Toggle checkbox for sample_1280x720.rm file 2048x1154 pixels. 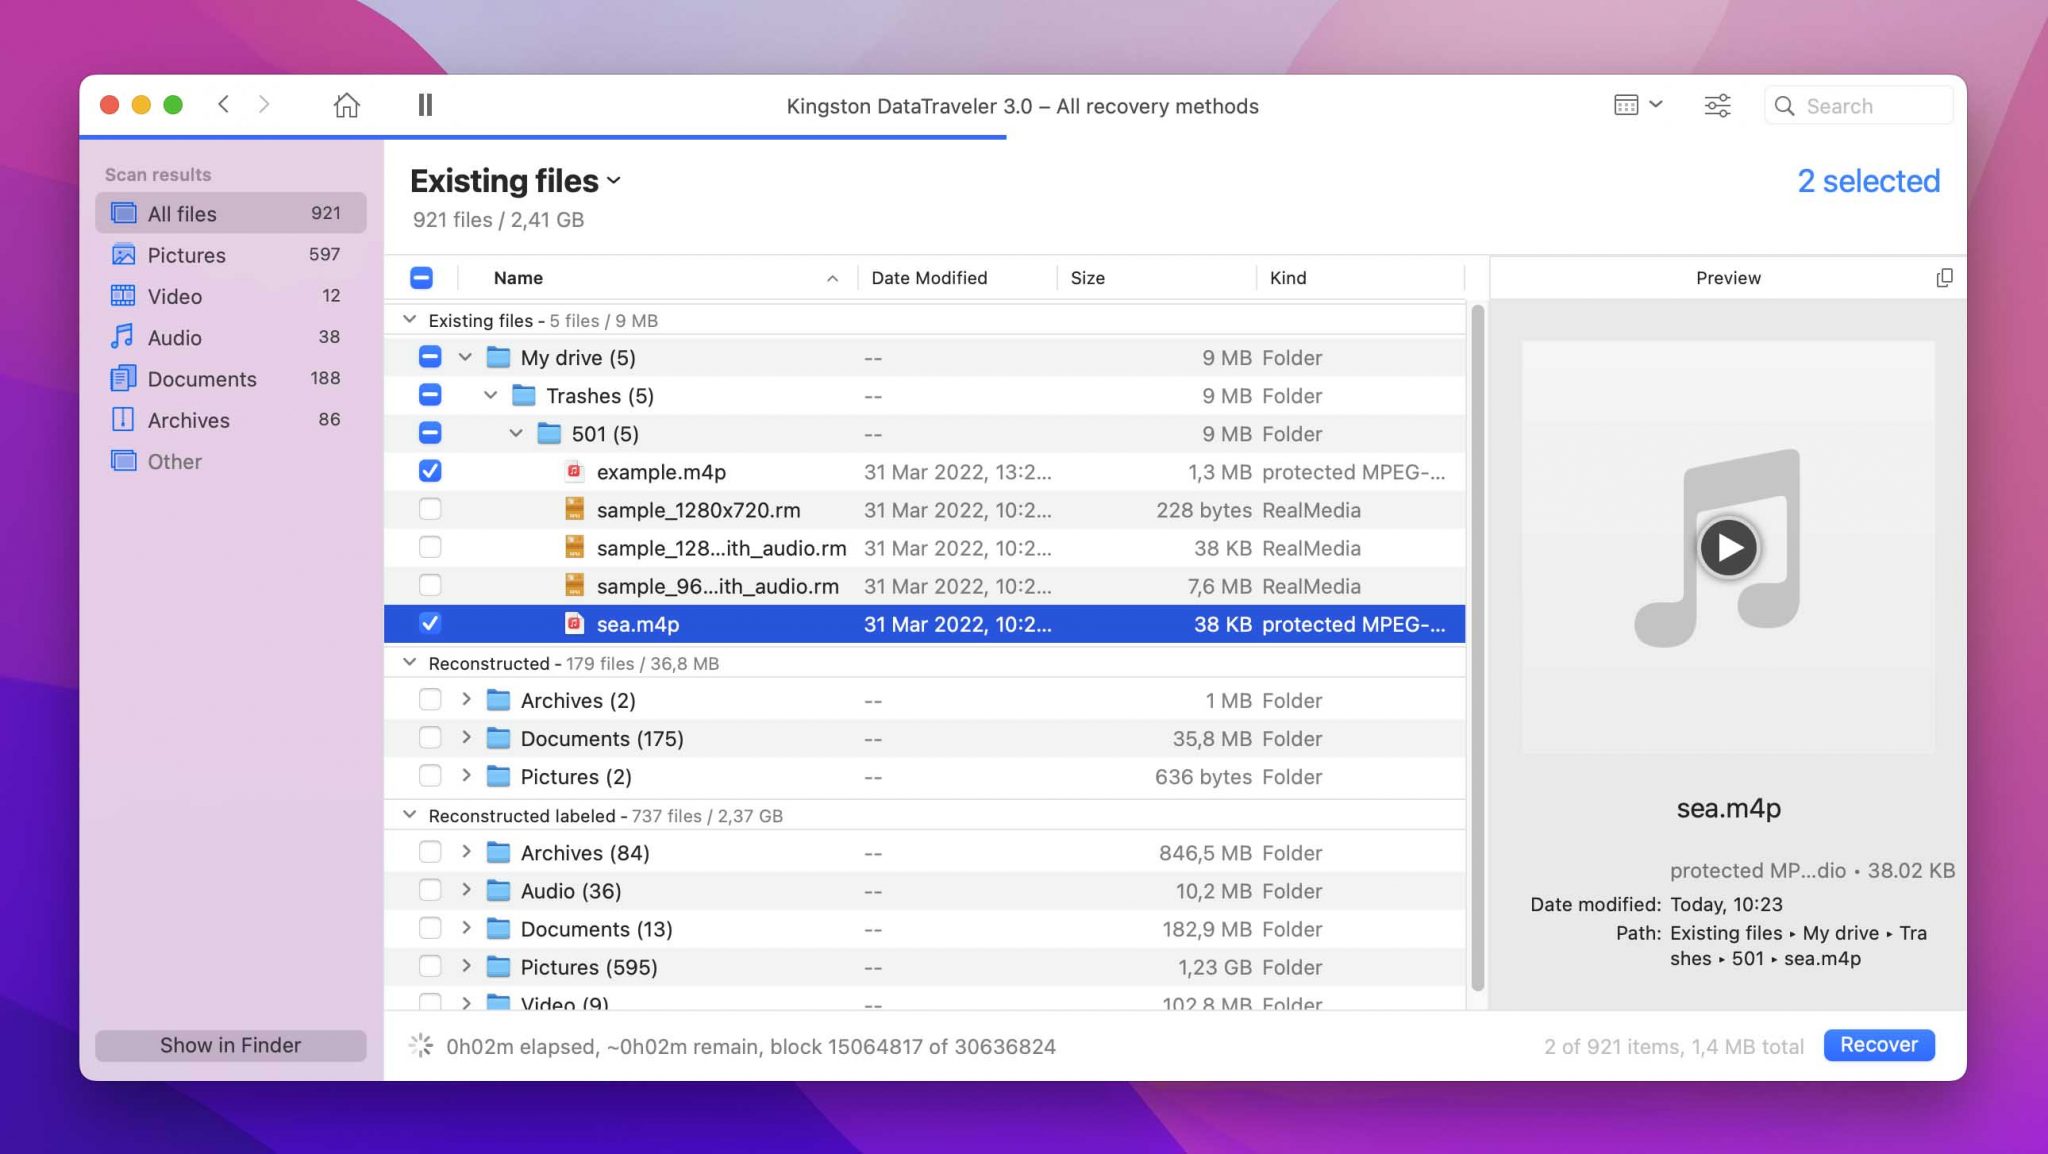pyautogui.click(x=428, y=509)
